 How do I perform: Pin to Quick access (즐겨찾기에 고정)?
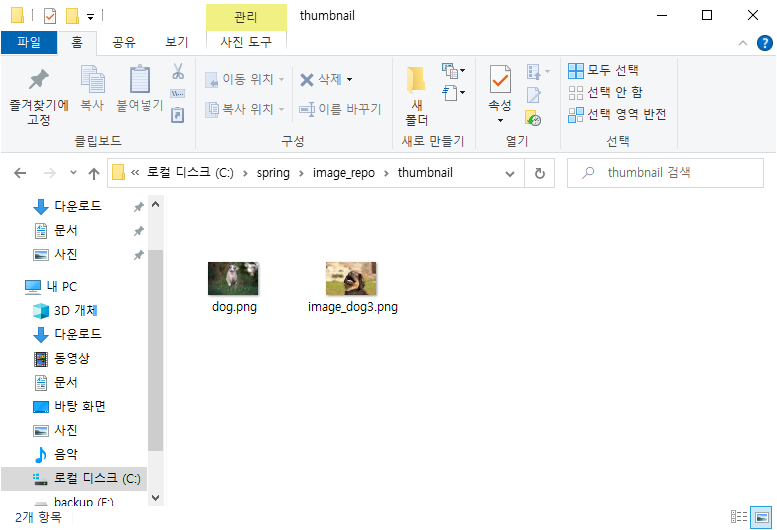click(39, 97)
